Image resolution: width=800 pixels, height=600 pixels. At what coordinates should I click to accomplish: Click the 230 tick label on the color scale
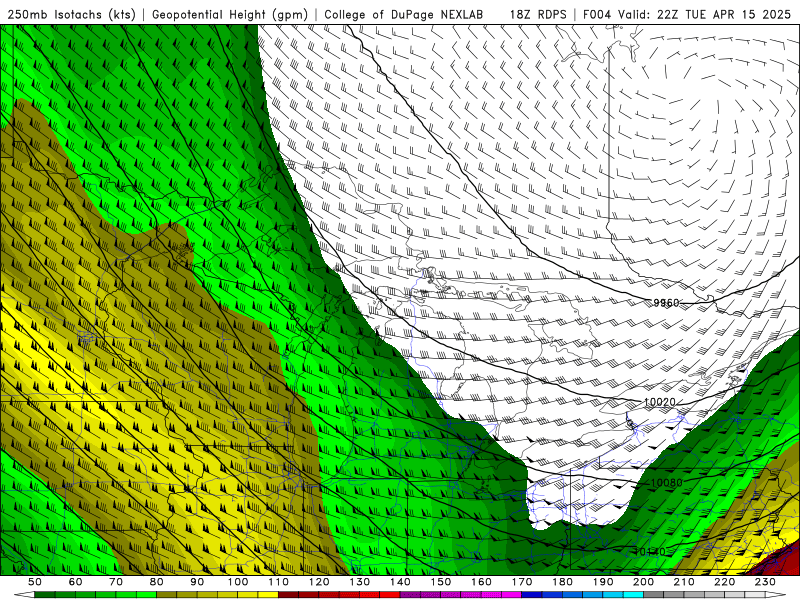[765, 582]
